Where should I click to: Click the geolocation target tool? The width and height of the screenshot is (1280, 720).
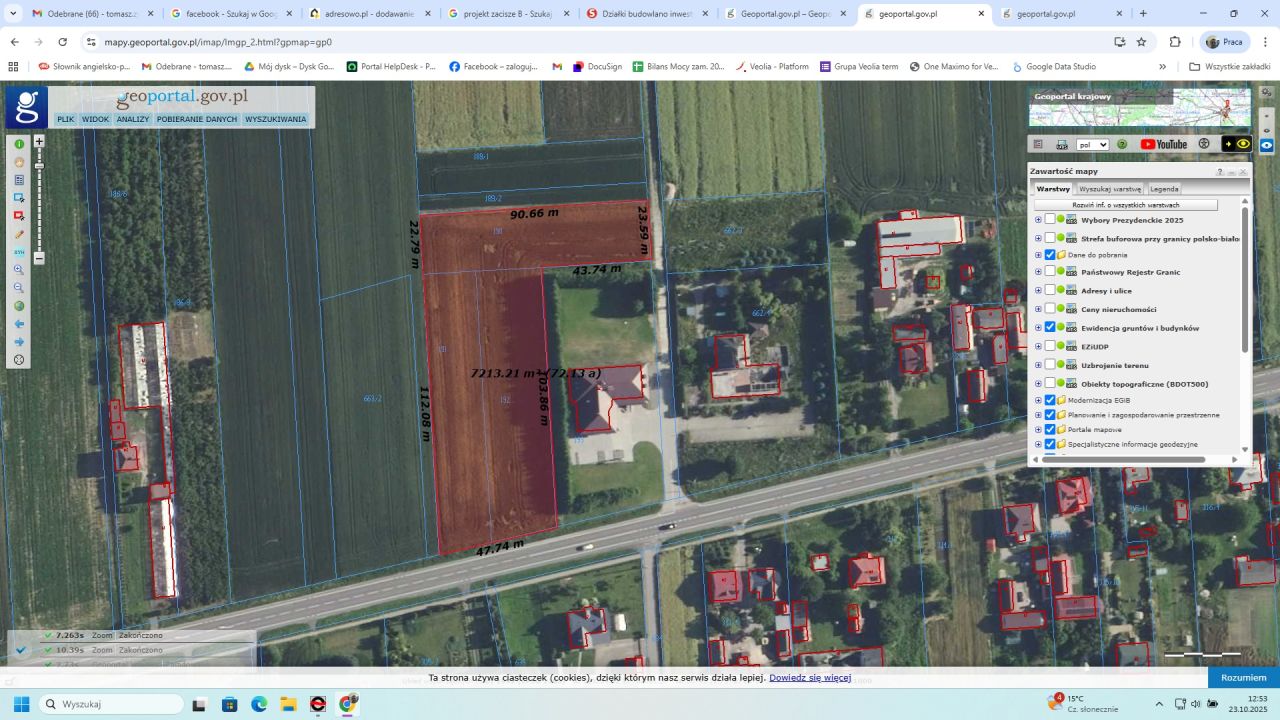point(19,360)
